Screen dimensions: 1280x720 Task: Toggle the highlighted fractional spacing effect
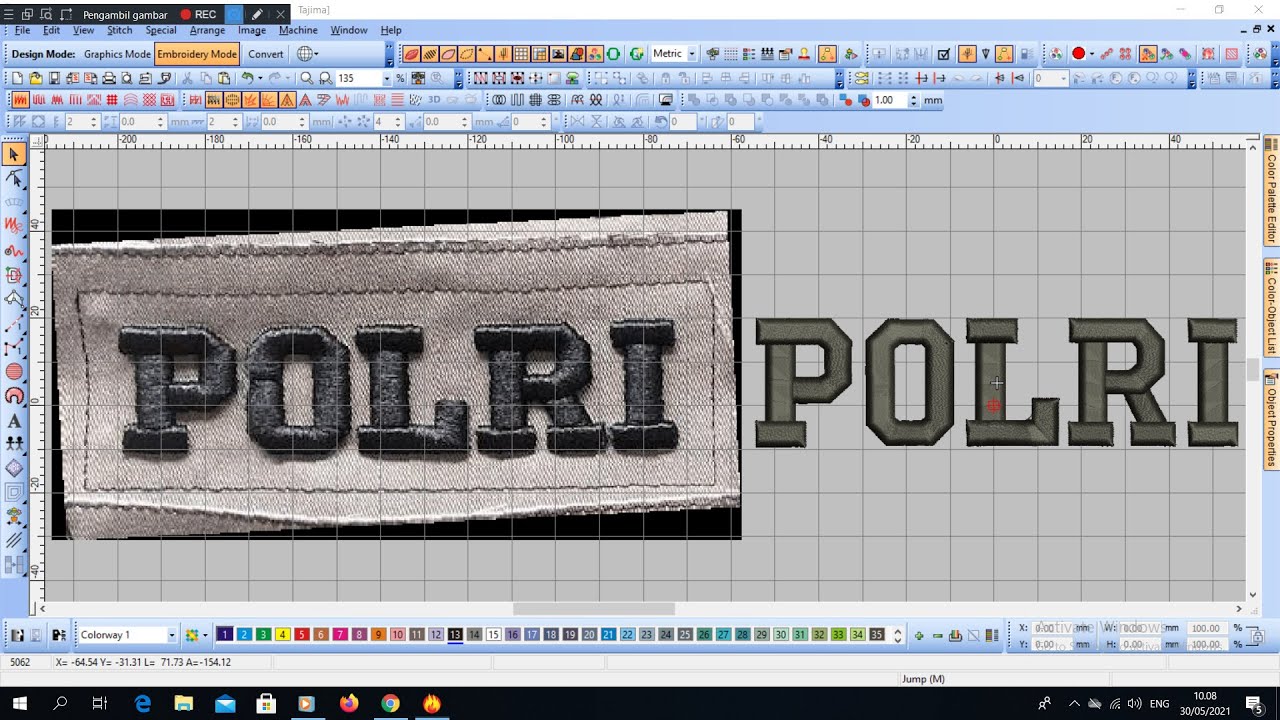pyautogui.click(x=268, y=100)
